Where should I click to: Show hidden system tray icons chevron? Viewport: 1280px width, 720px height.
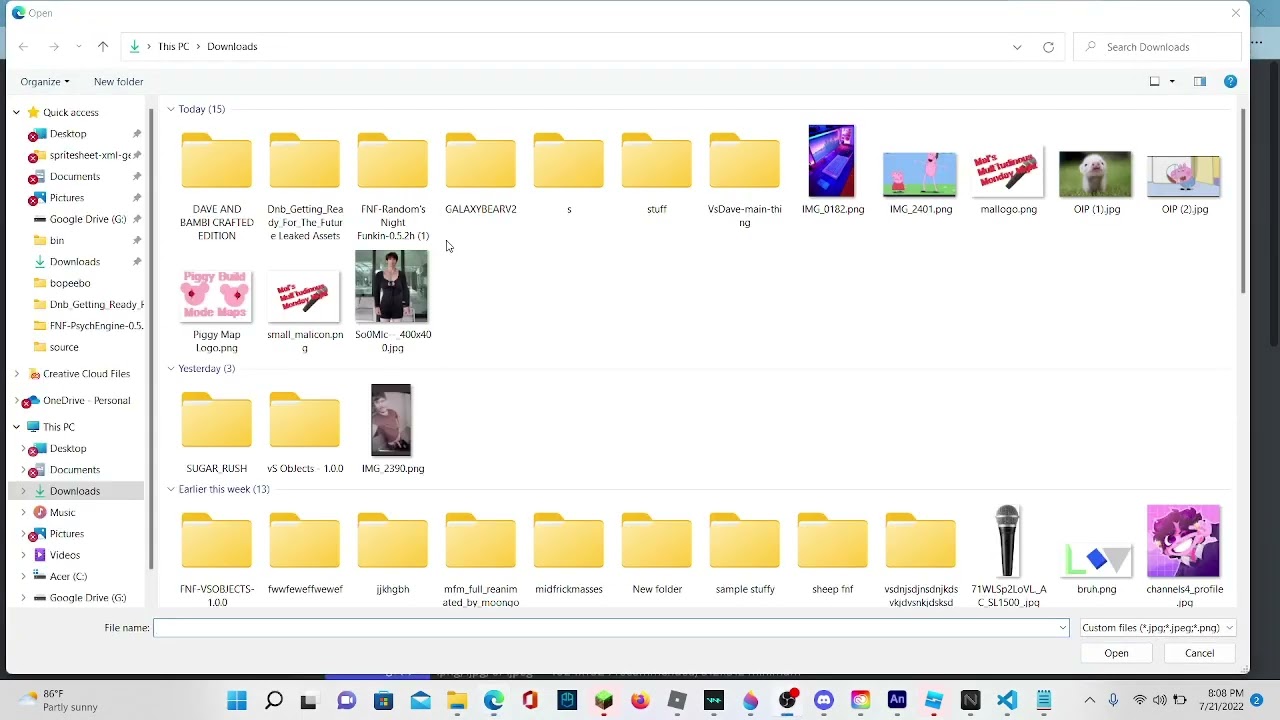pyautogui.click(x=1089, y=700)
